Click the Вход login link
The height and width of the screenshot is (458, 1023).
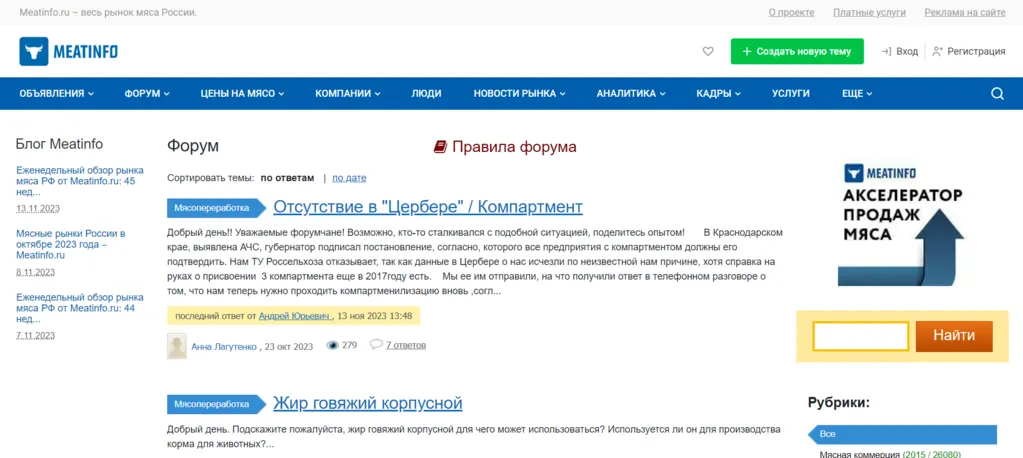click(x=899, y=51)
